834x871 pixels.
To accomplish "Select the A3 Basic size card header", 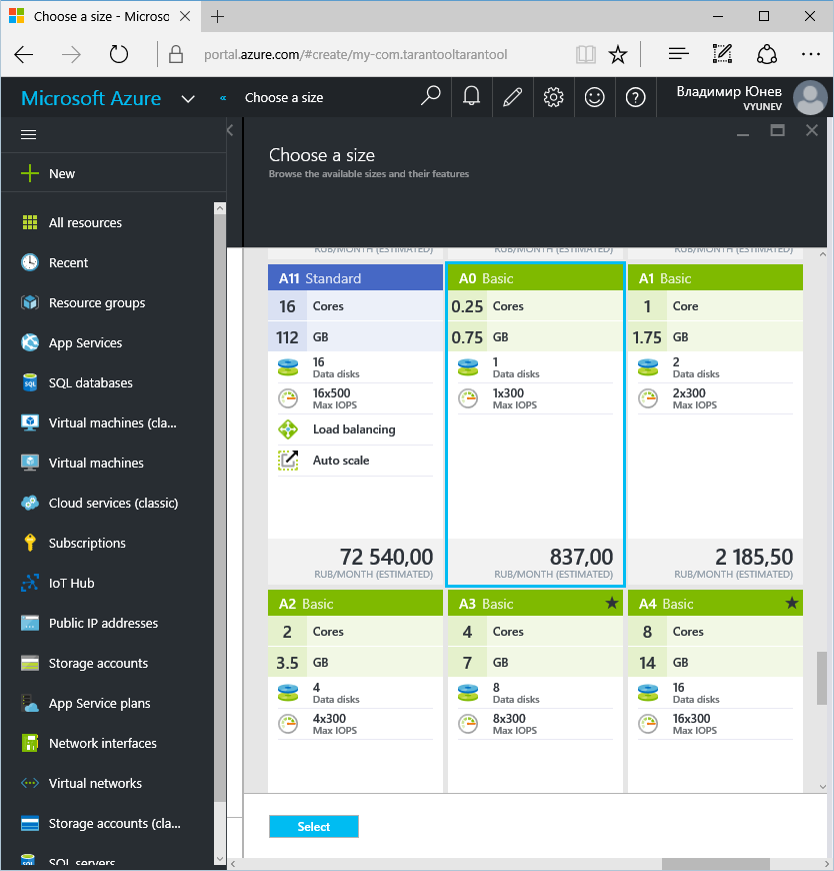I will tap(536, 603).
